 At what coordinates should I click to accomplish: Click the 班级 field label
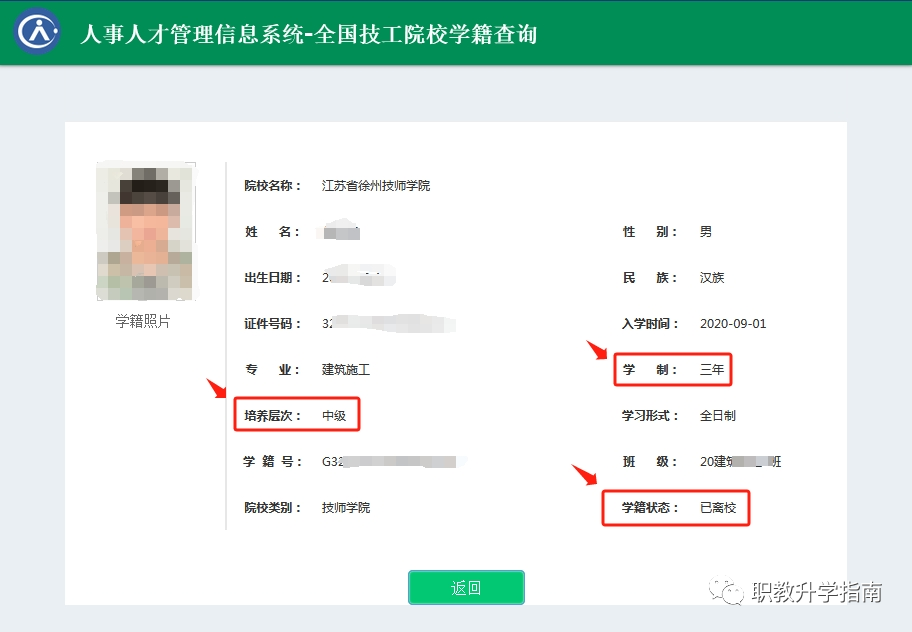click(650, 462)
